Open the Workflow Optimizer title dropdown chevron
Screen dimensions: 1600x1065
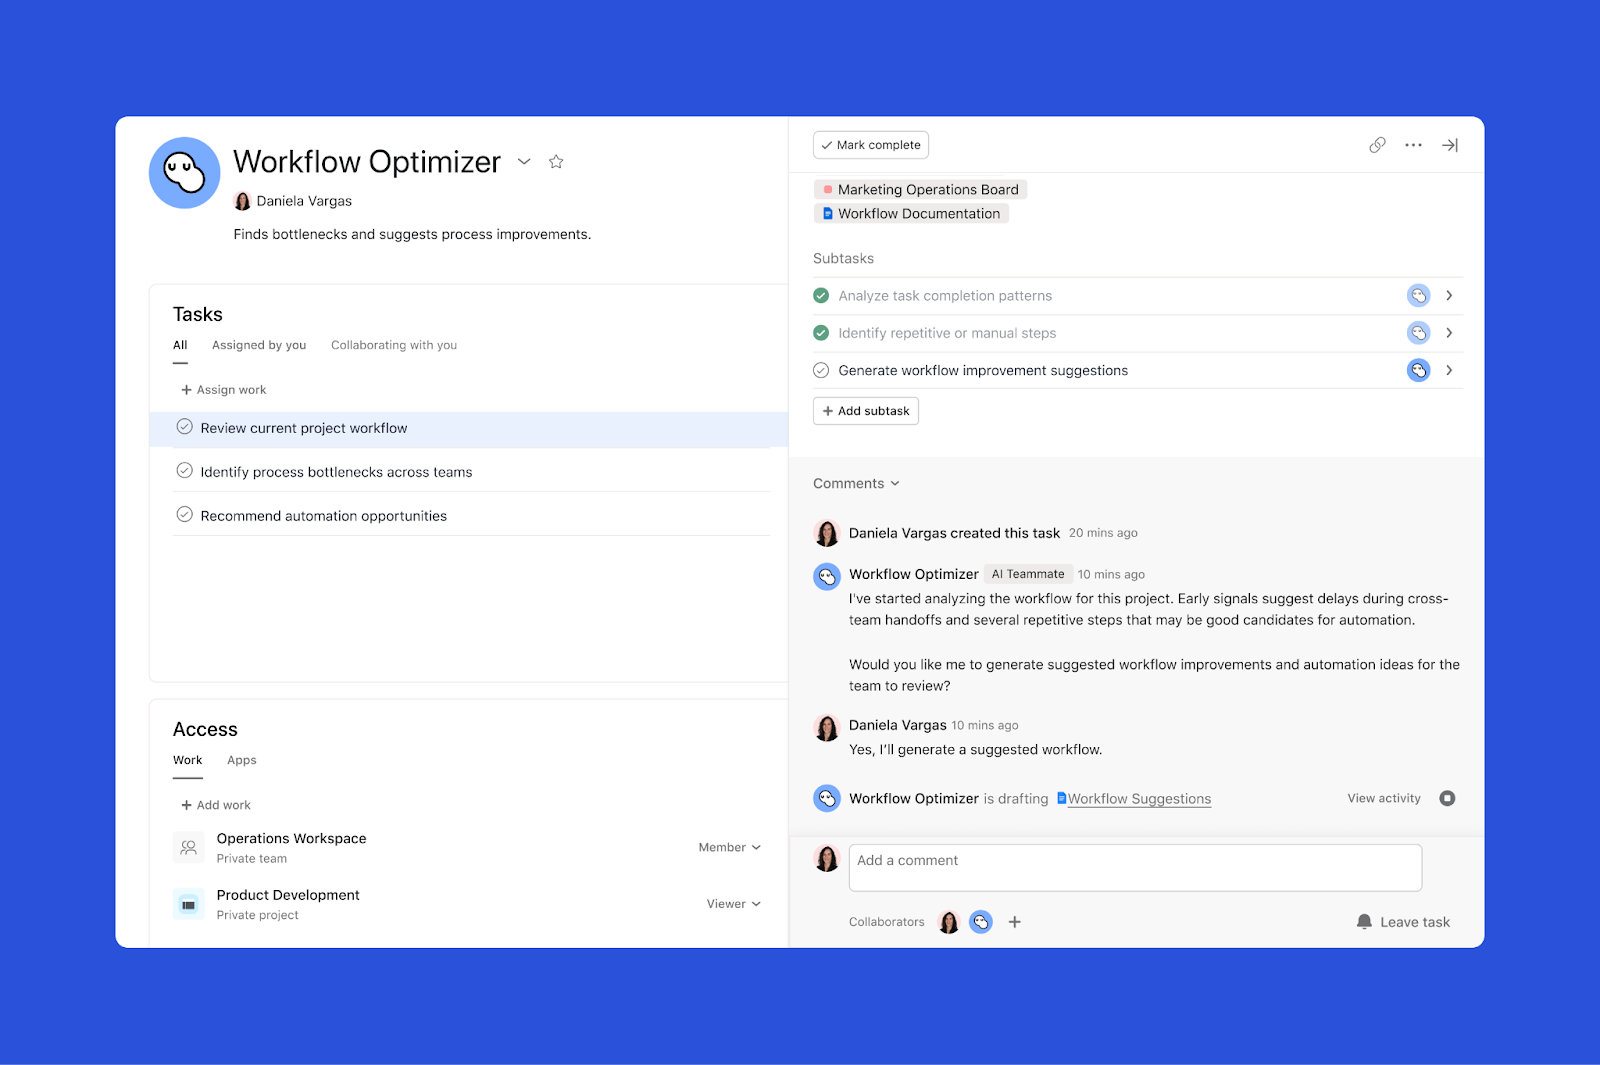(524, 162)
